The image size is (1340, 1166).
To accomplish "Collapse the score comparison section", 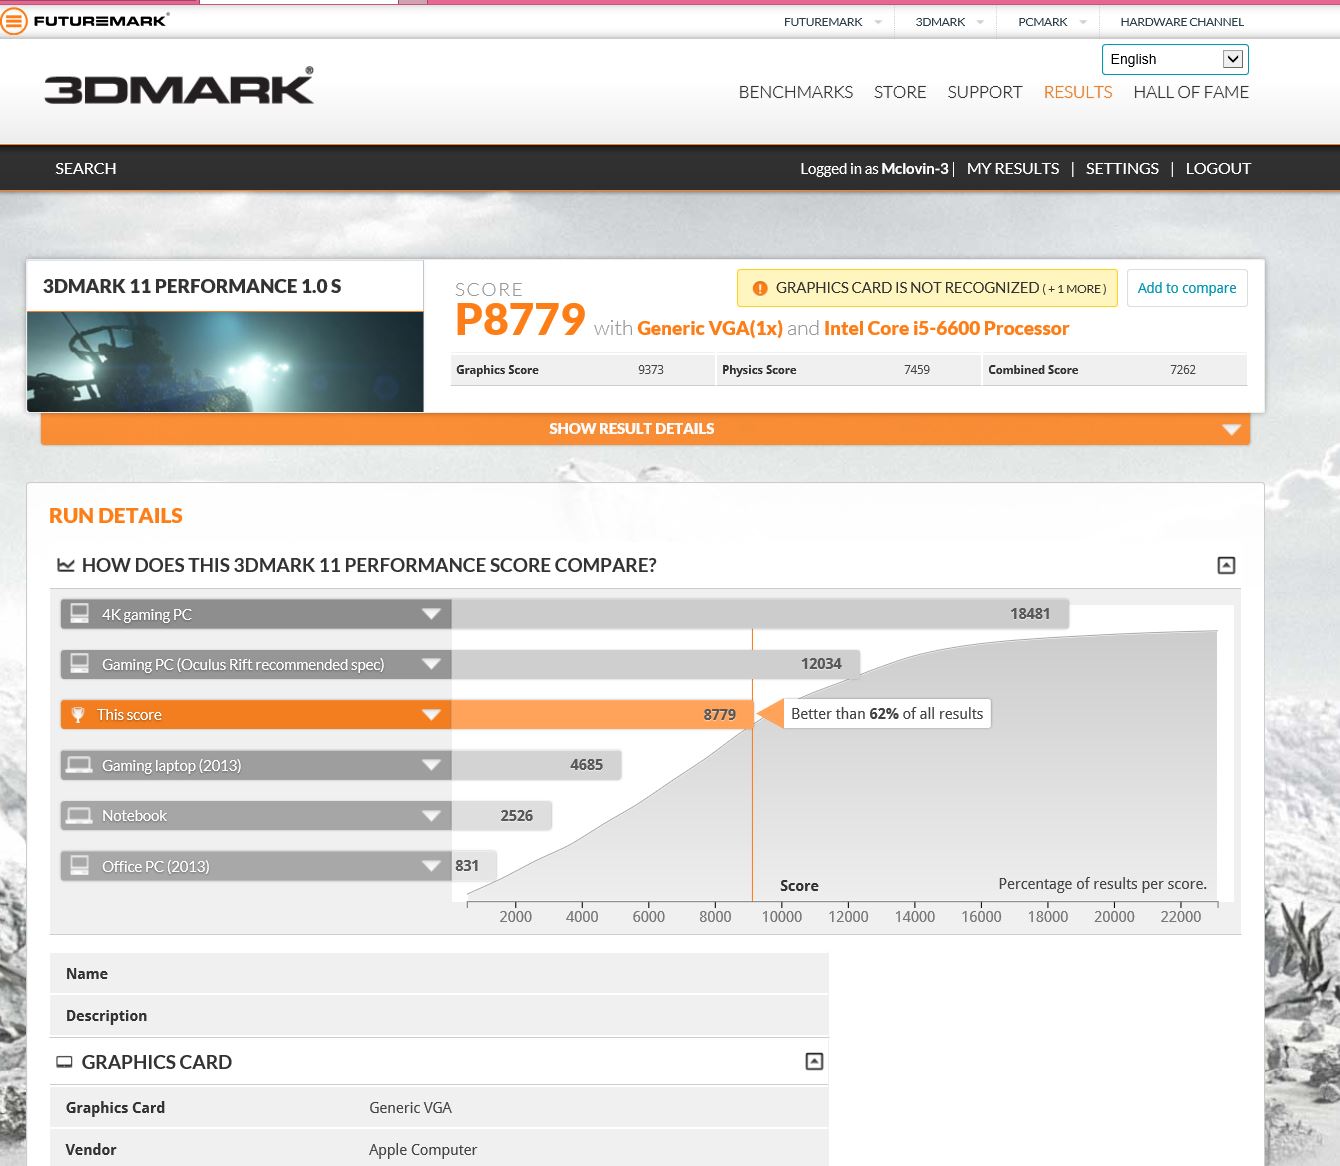I will pos(1226,565).
